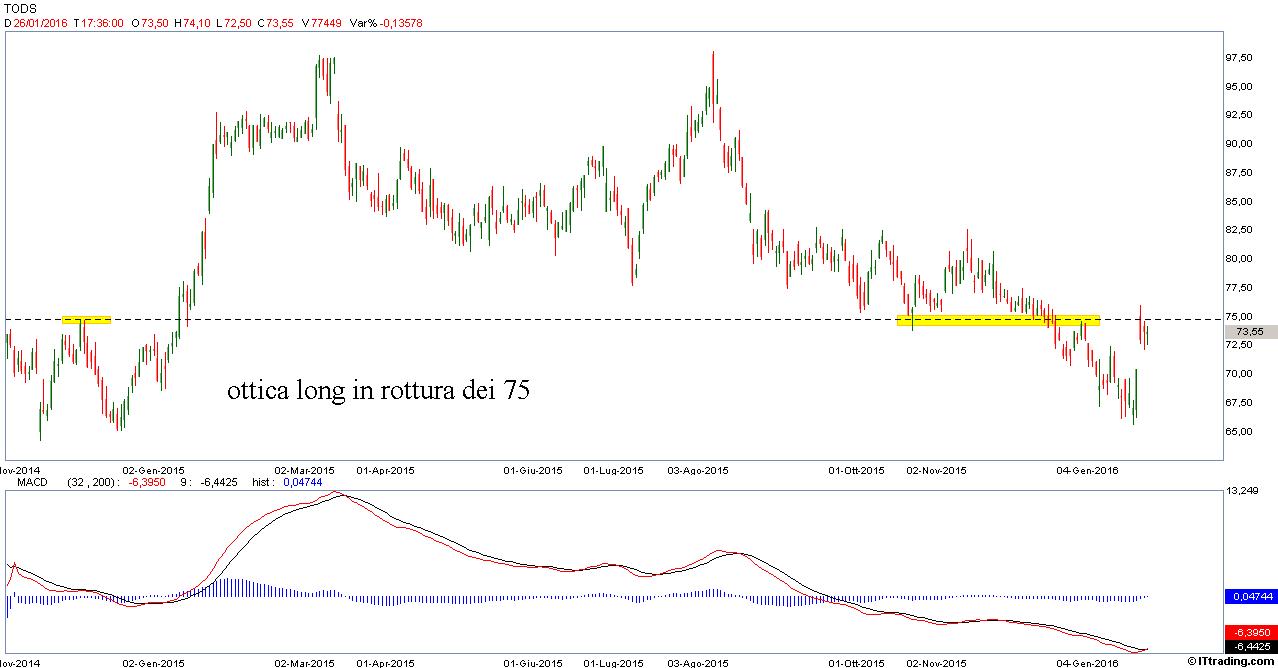Click the TODS ticker symbol title

(x=21, y=7)
